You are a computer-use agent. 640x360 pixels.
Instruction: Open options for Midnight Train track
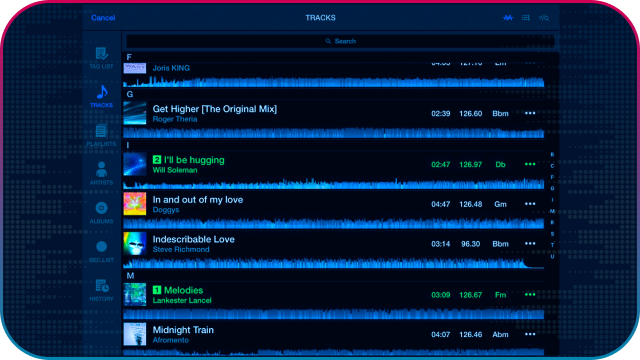(x=530, y=334)
